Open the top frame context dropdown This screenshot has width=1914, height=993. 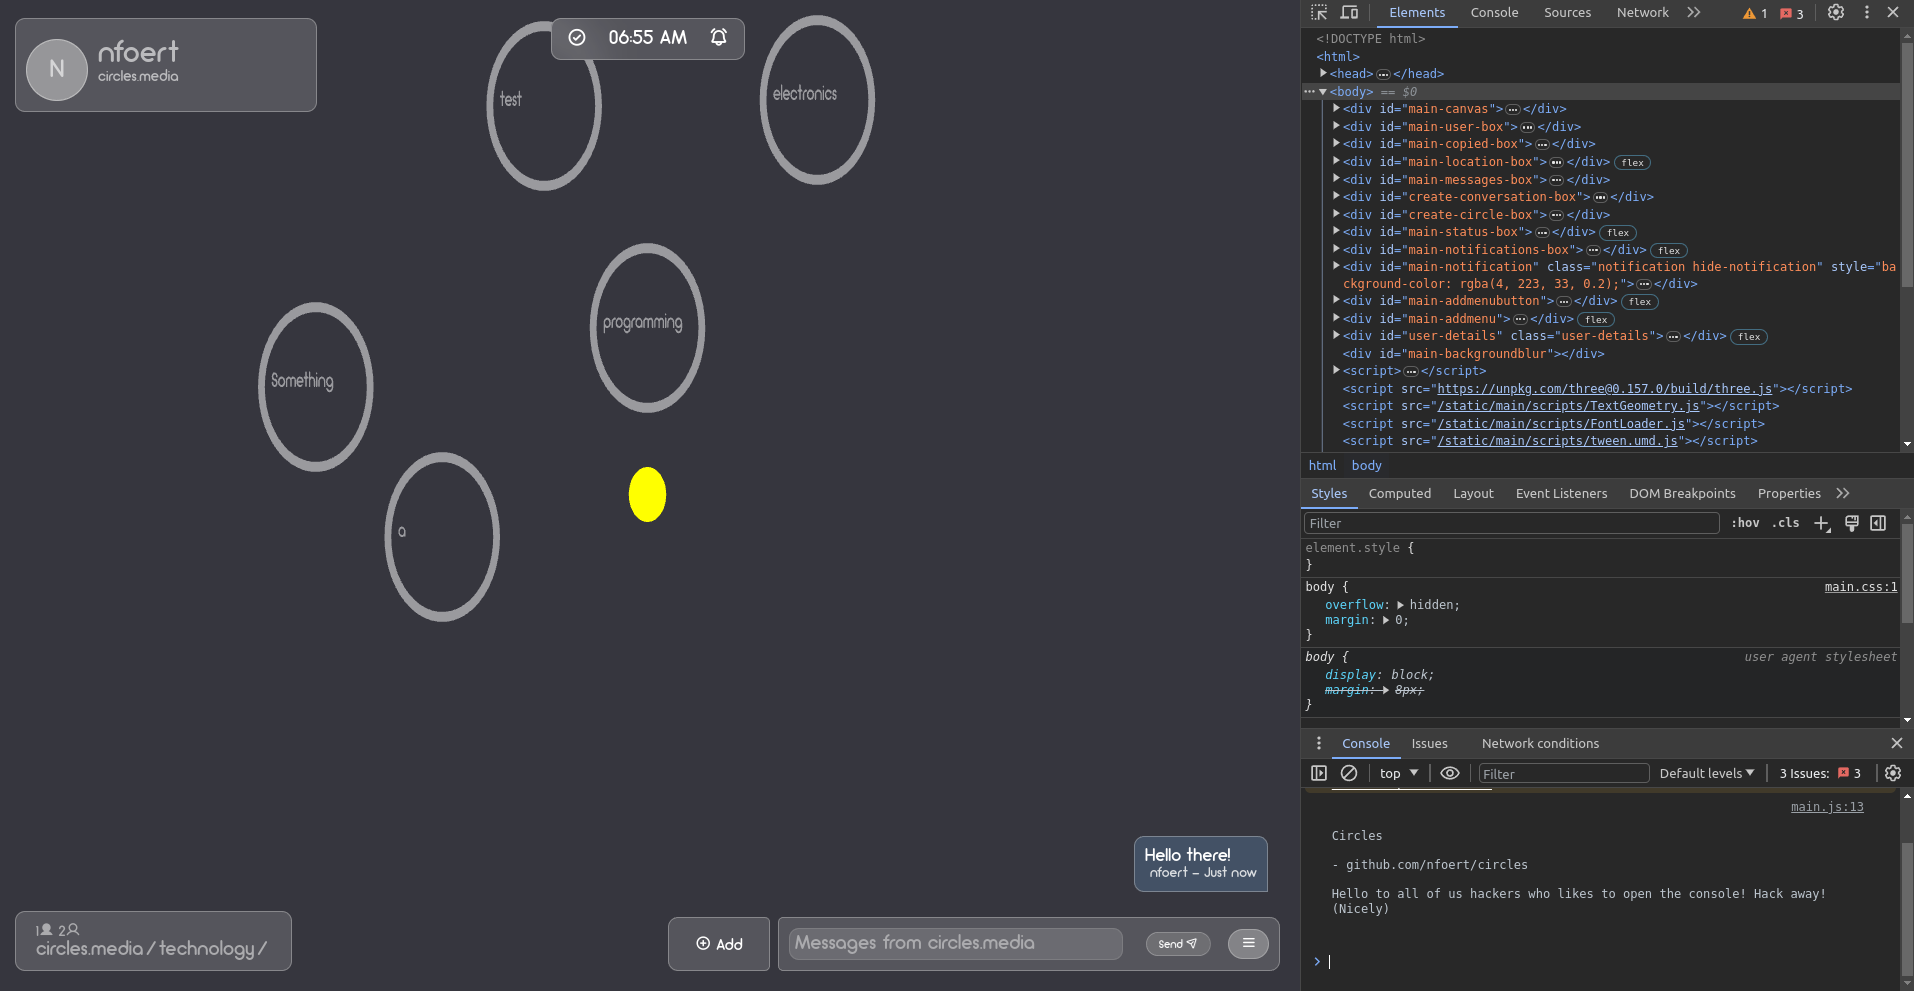[x=1396, y=773]
